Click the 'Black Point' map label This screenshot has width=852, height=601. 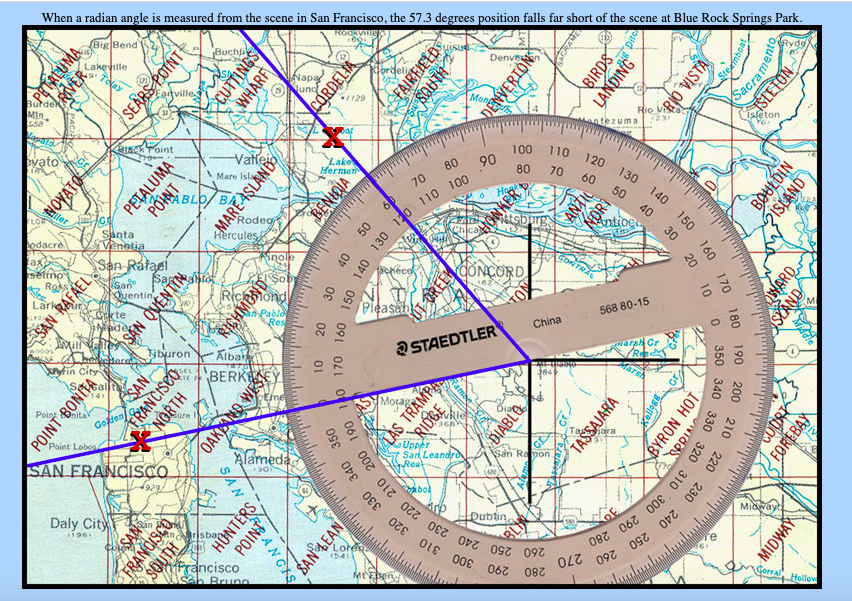[145, 149]
